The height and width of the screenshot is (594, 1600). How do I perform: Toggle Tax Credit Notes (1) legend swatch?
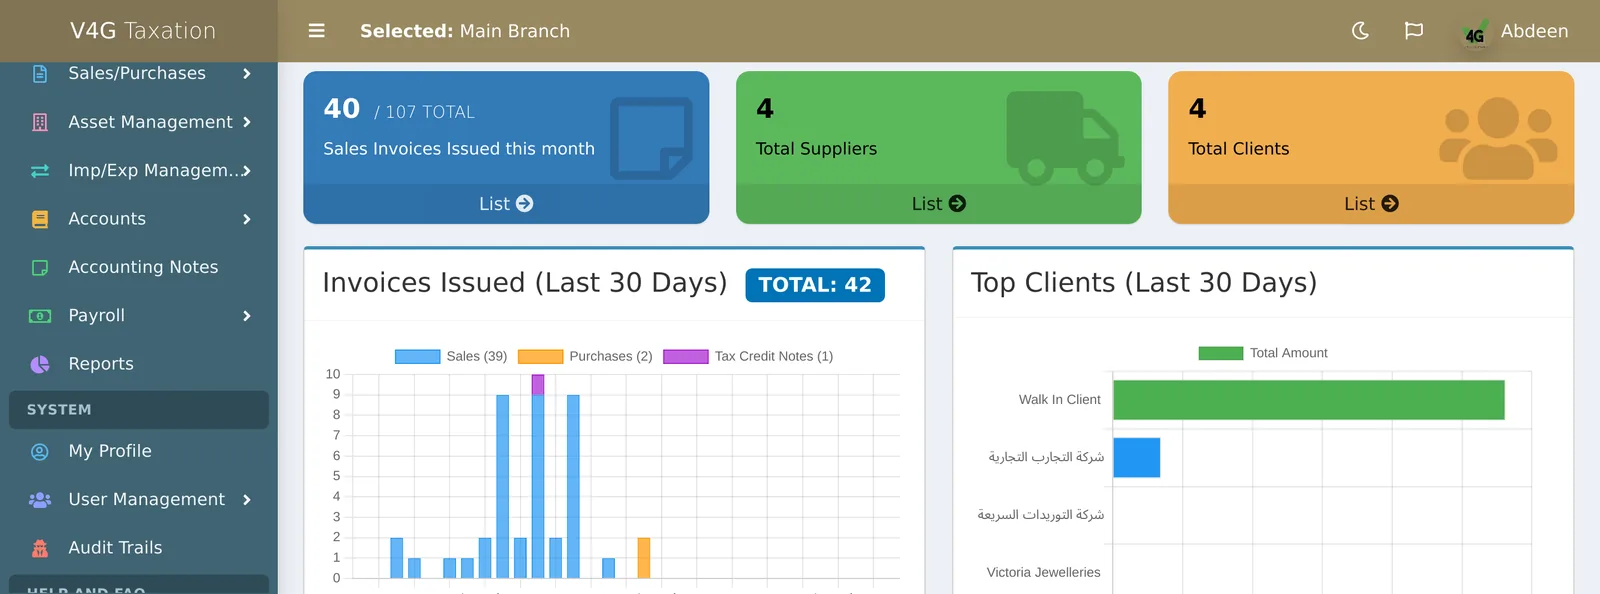686,357
